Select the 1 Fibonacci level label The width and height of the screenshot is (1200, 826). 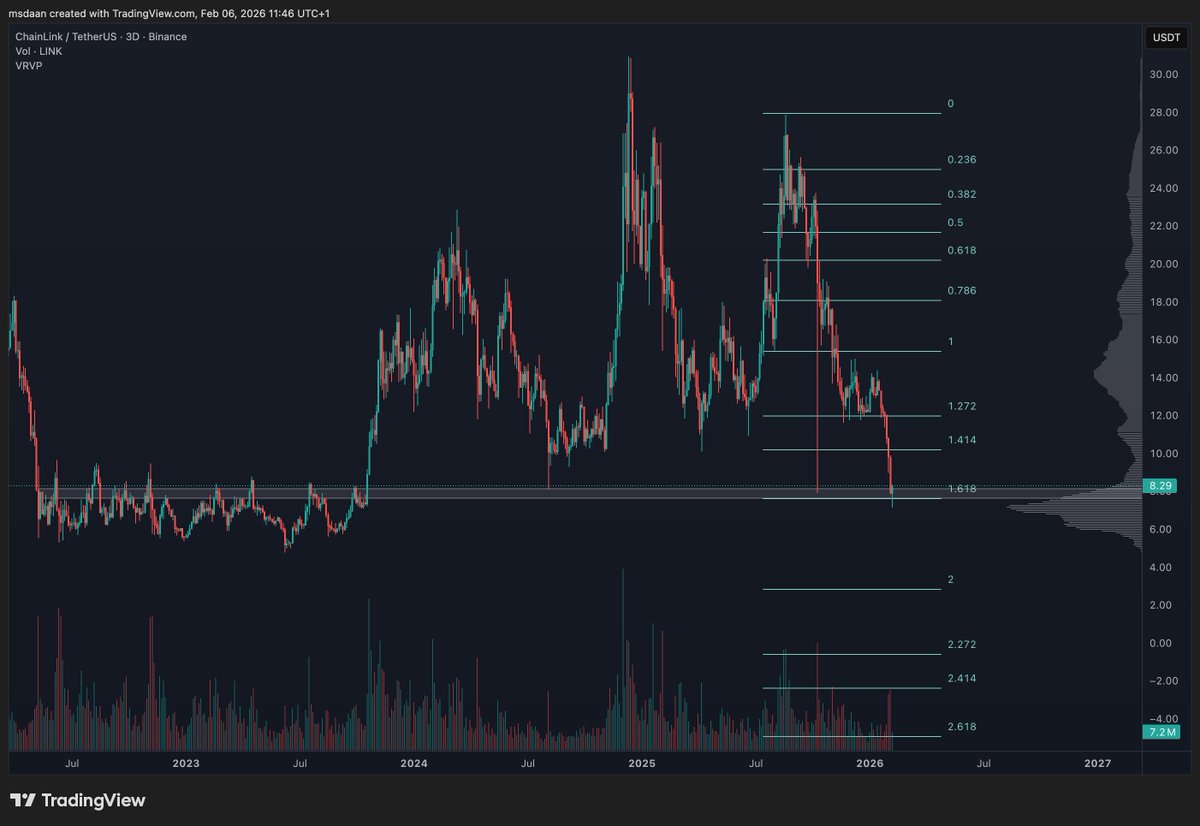coord(950,342)
